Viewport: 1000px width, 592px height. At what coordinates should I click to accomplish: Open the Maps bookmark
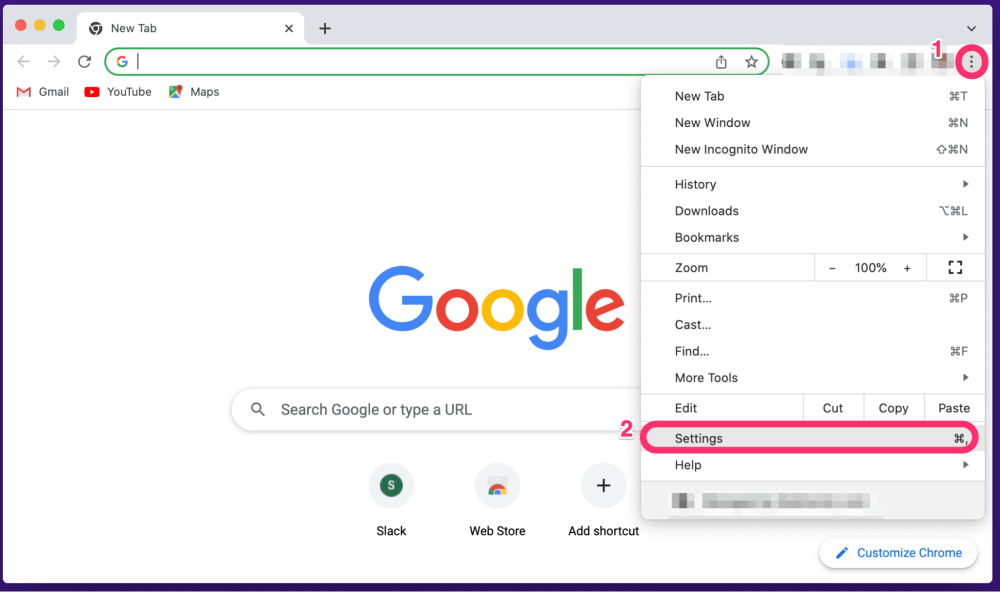(x=194, y=92)
